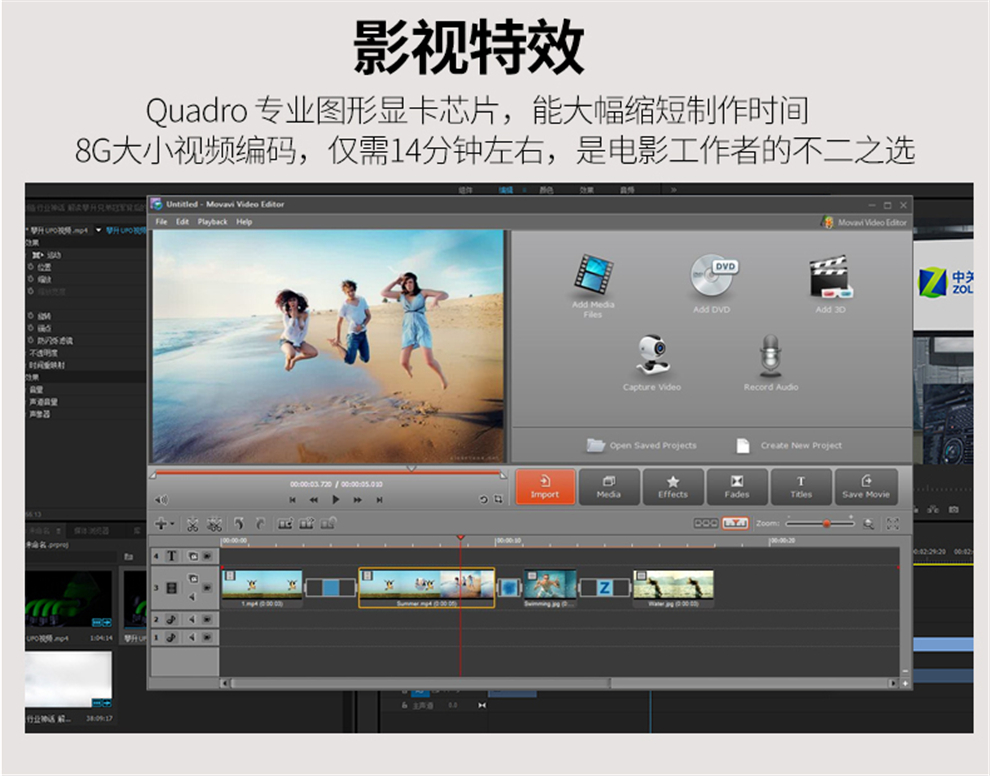Image resolution: width=990 pixels, height=776 pixels.
Task: Toggle visibility of the title track 4
Action: 194,556
